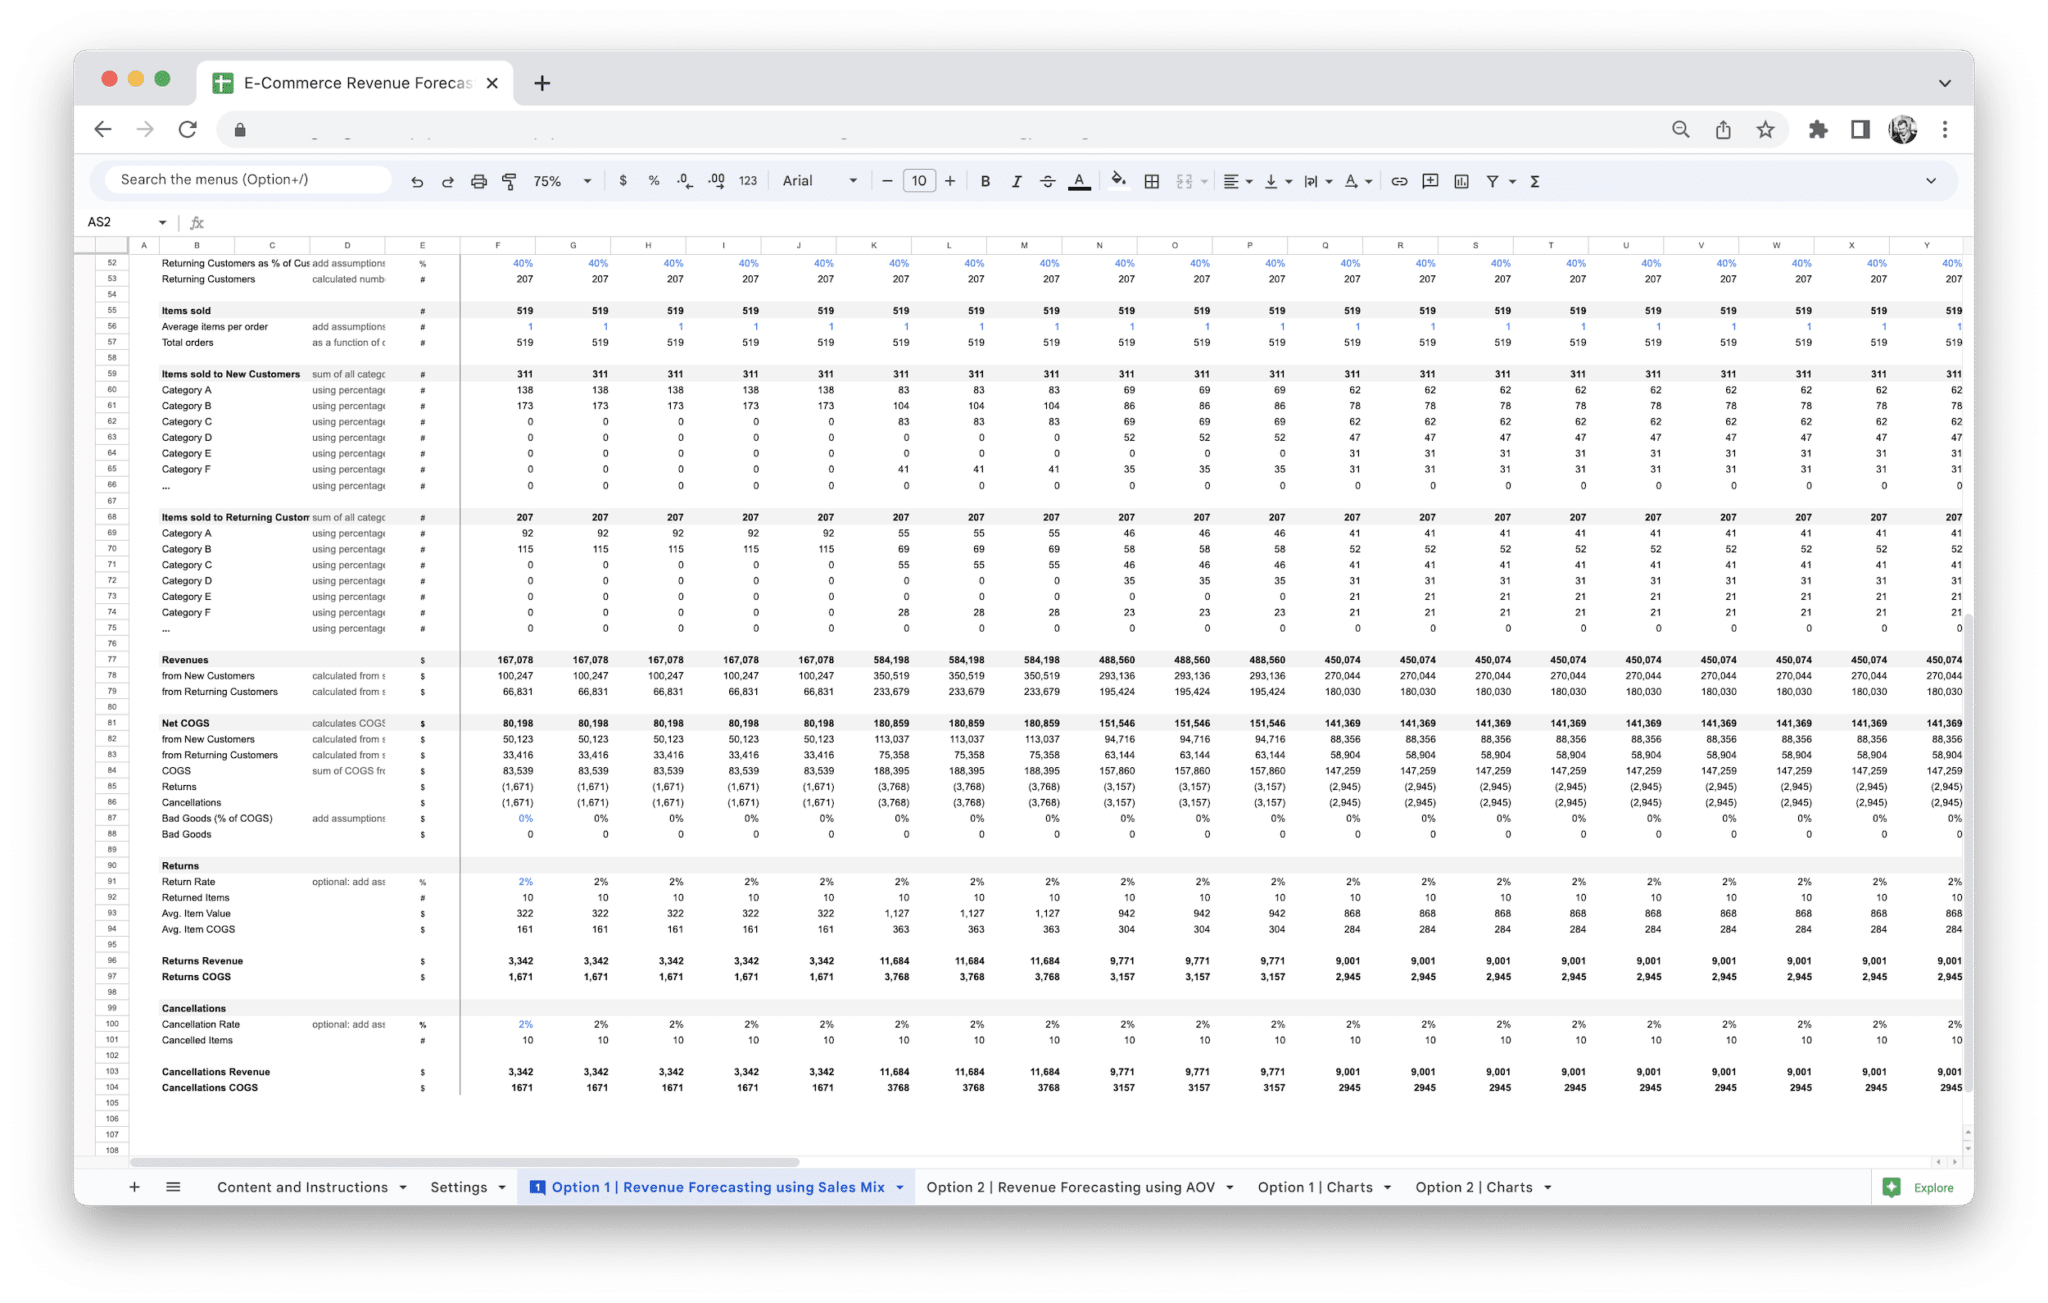
Task: Toggle bold formatting
Action: 985,181
